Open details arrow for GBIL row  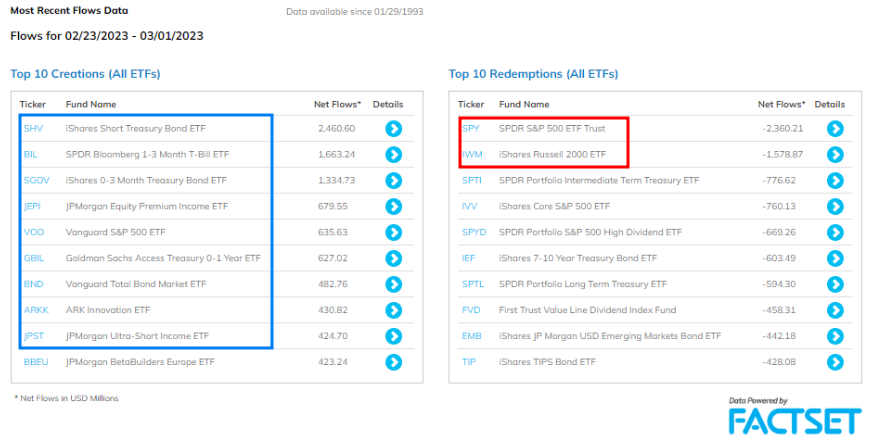click(x=393, y=258)
